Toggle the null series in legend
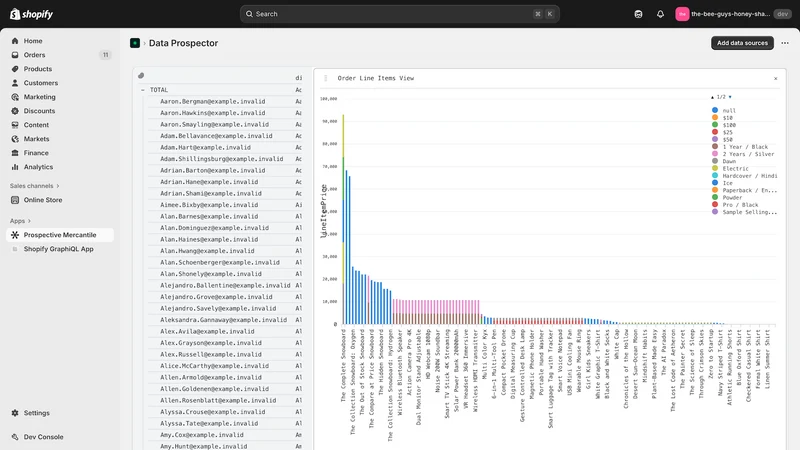Screen dimensions: 800x450 coord(724,110)
